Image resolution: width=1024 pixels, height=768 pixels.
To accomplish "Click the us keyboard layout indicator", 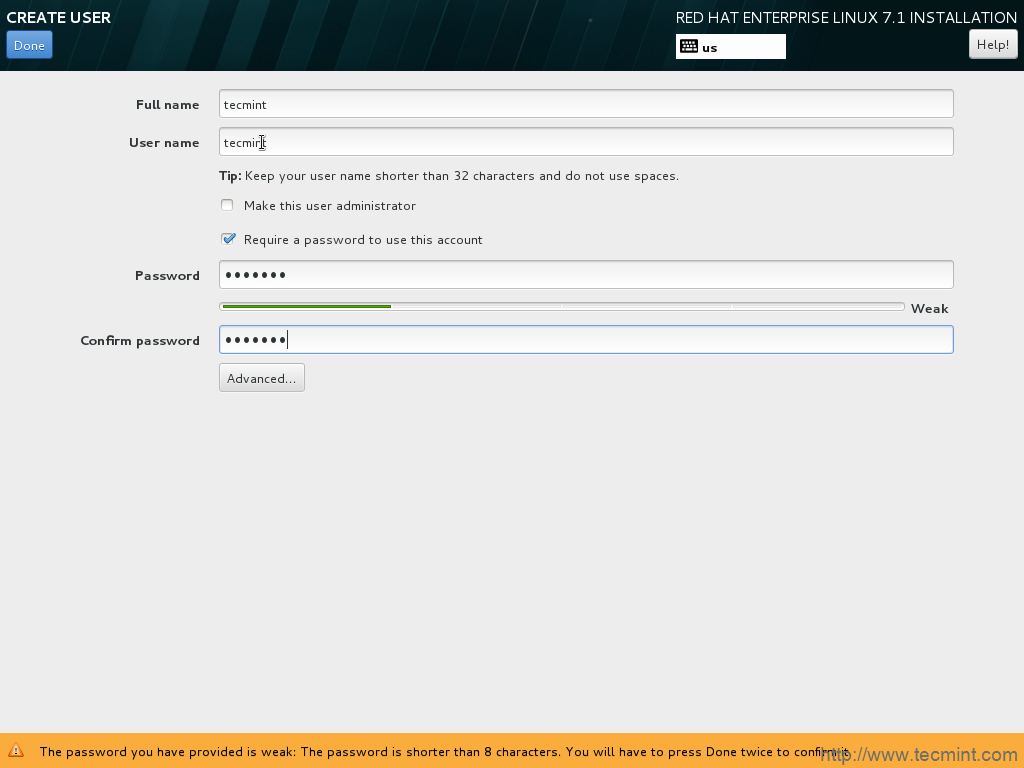I will pyautogui.click(x=730, y=46).
